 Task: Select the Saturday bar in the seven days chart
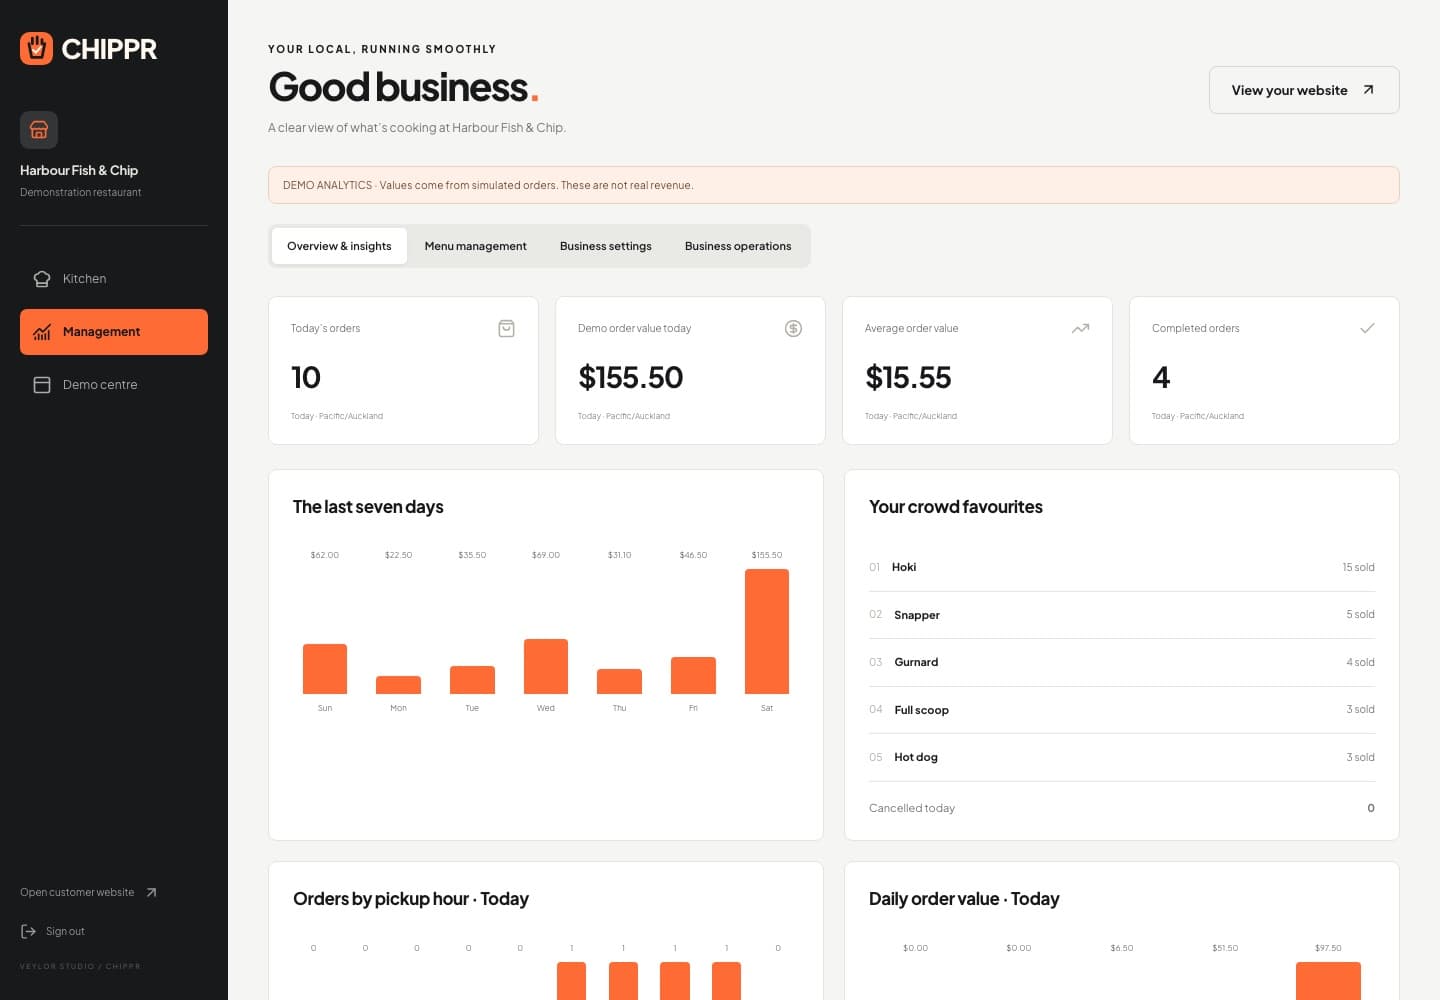point(767,631)
